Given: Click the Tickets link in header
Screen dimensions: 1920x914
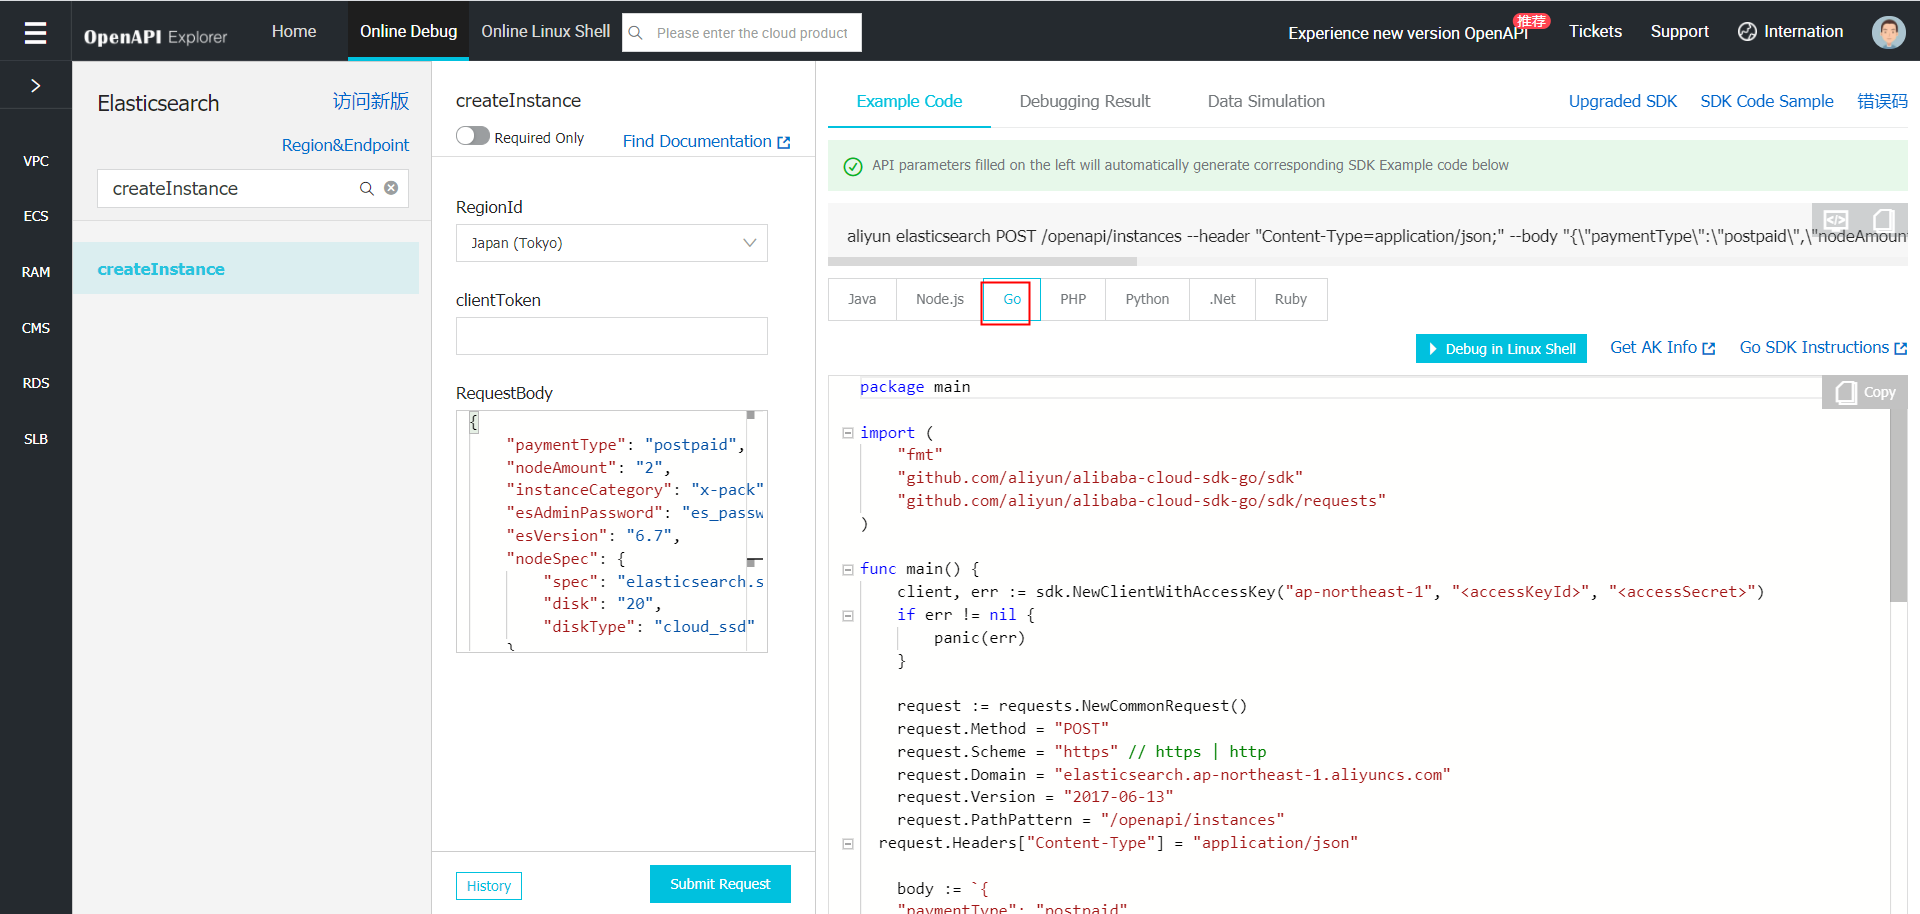Looking at the screenshot, I should click(x=1595, y=31).
